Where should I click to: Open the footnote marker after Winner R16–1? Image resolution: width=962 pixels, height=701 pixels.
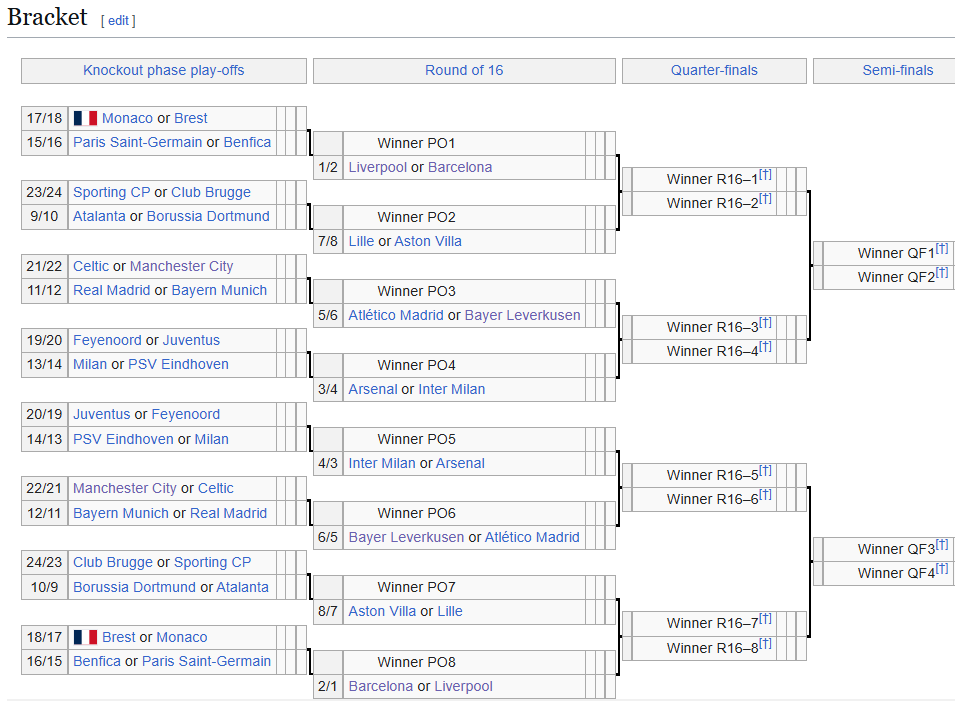point(765,175)
